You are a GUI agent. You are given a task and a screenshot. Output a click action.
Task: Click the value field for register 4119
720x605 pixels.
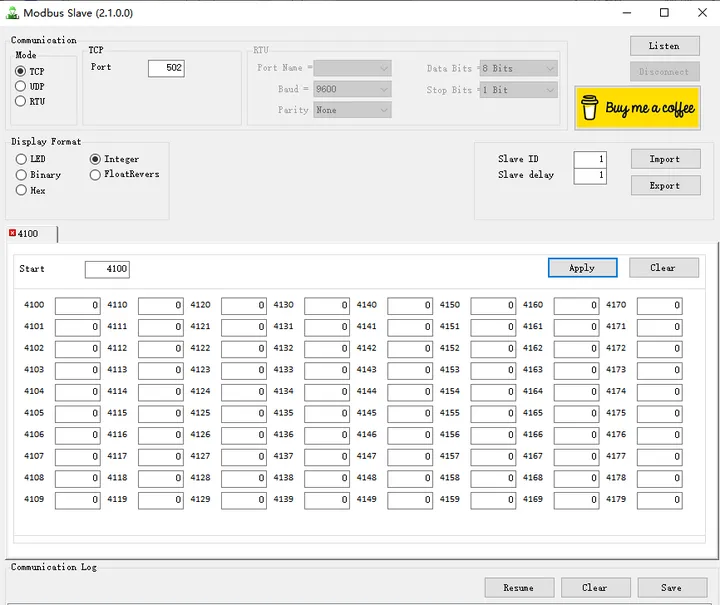click(x=161, y=500)
